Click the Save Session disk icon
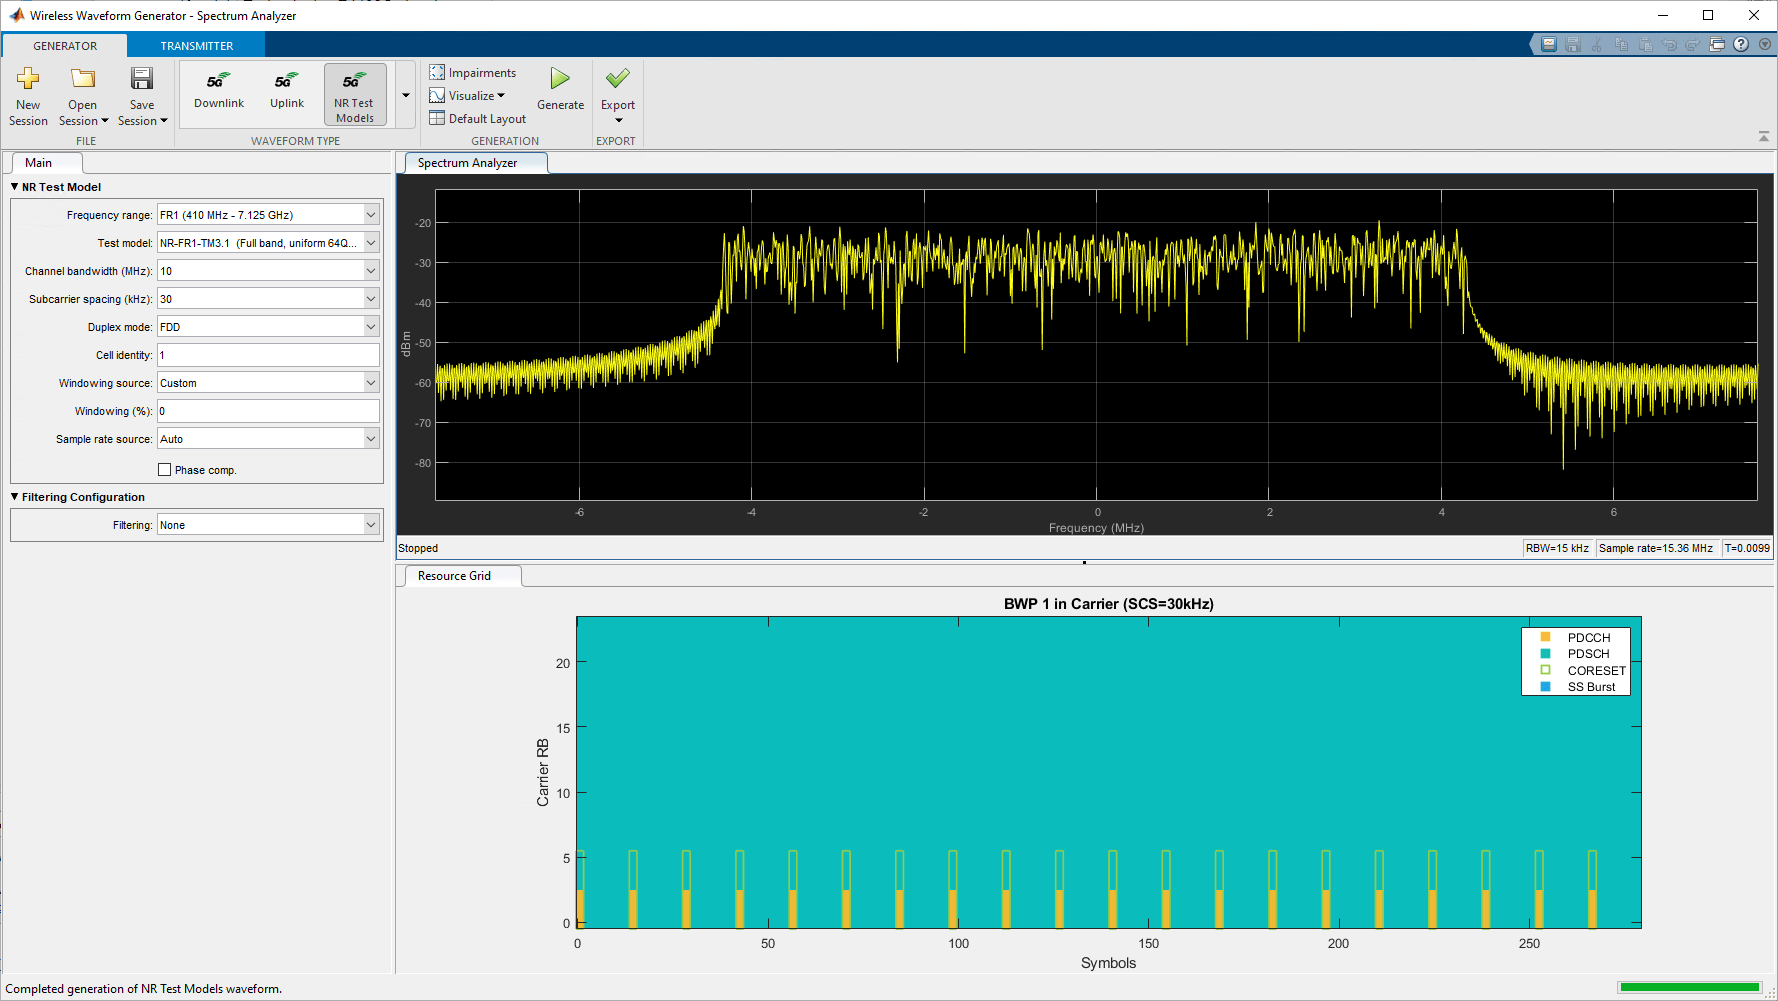 142,80
